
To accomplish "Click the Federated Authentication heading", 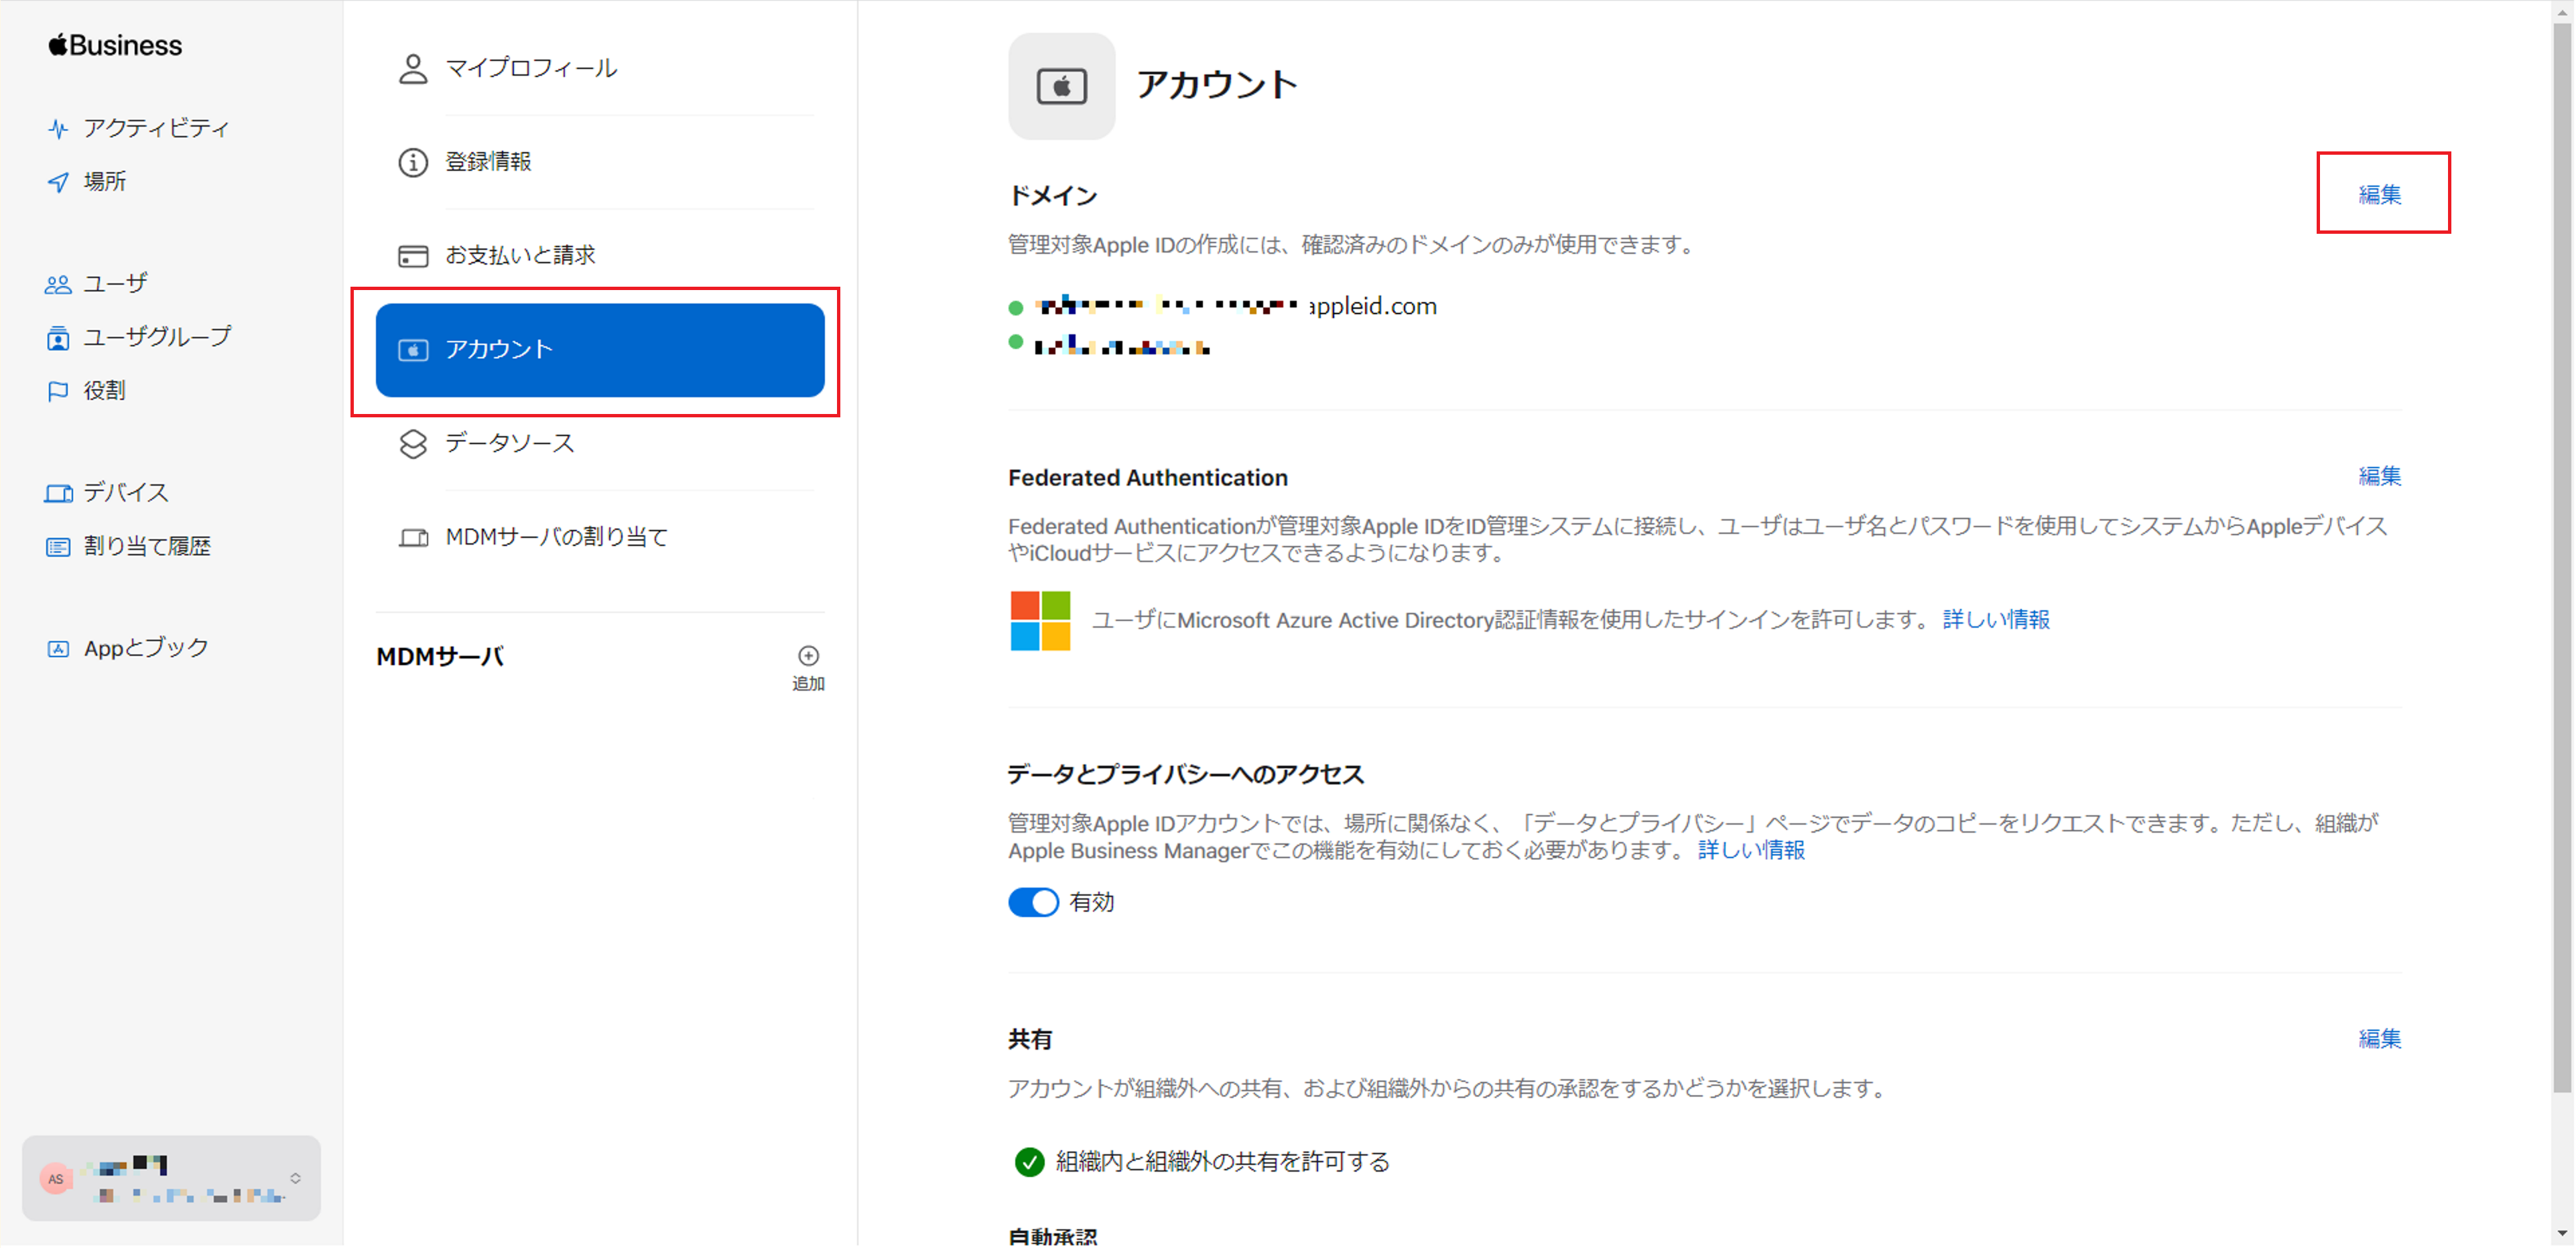I will pyautogui.click(x=1148, y=478).
